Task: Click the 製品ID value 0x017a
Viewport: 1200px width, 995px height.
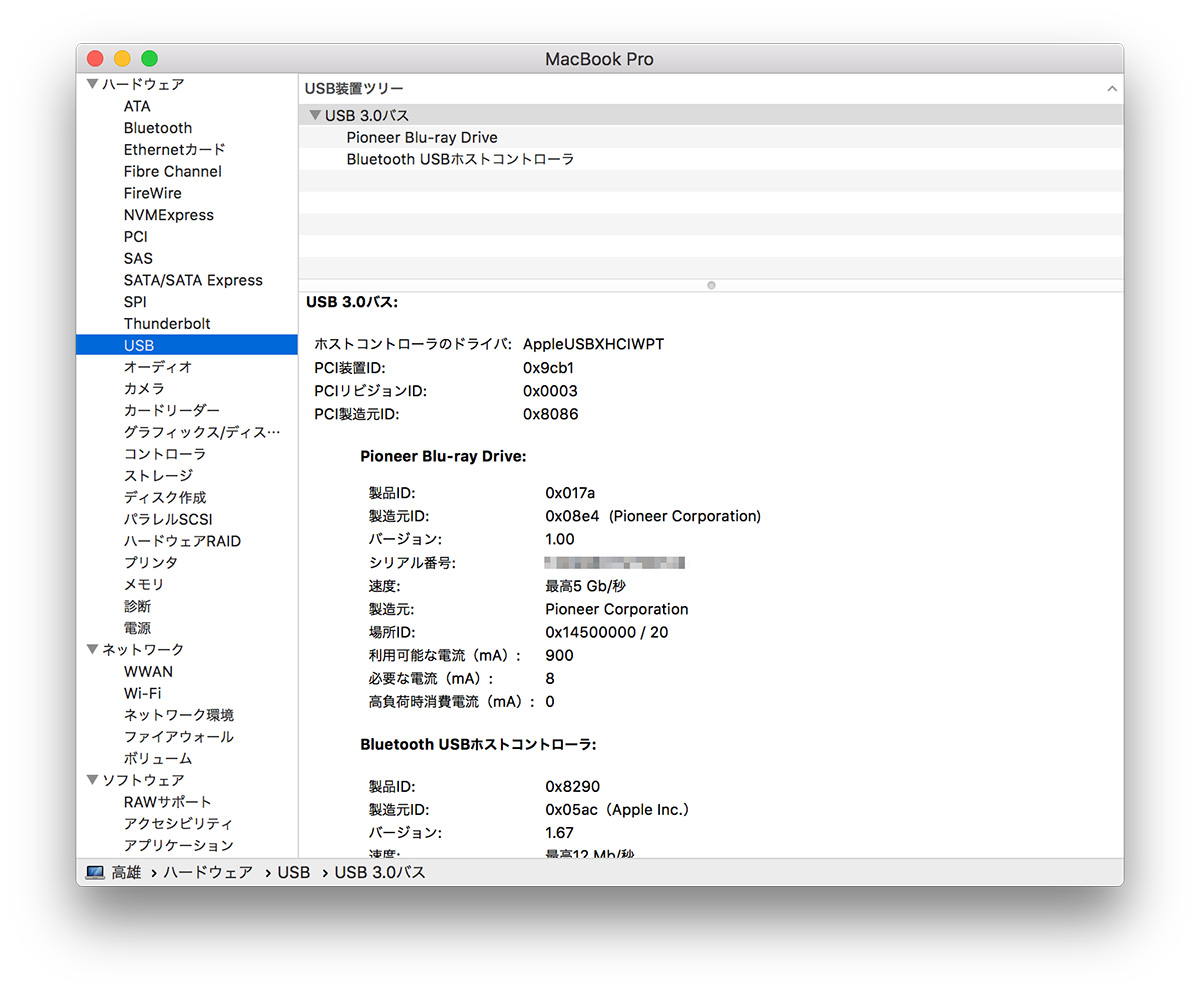Action: [570, 493]
